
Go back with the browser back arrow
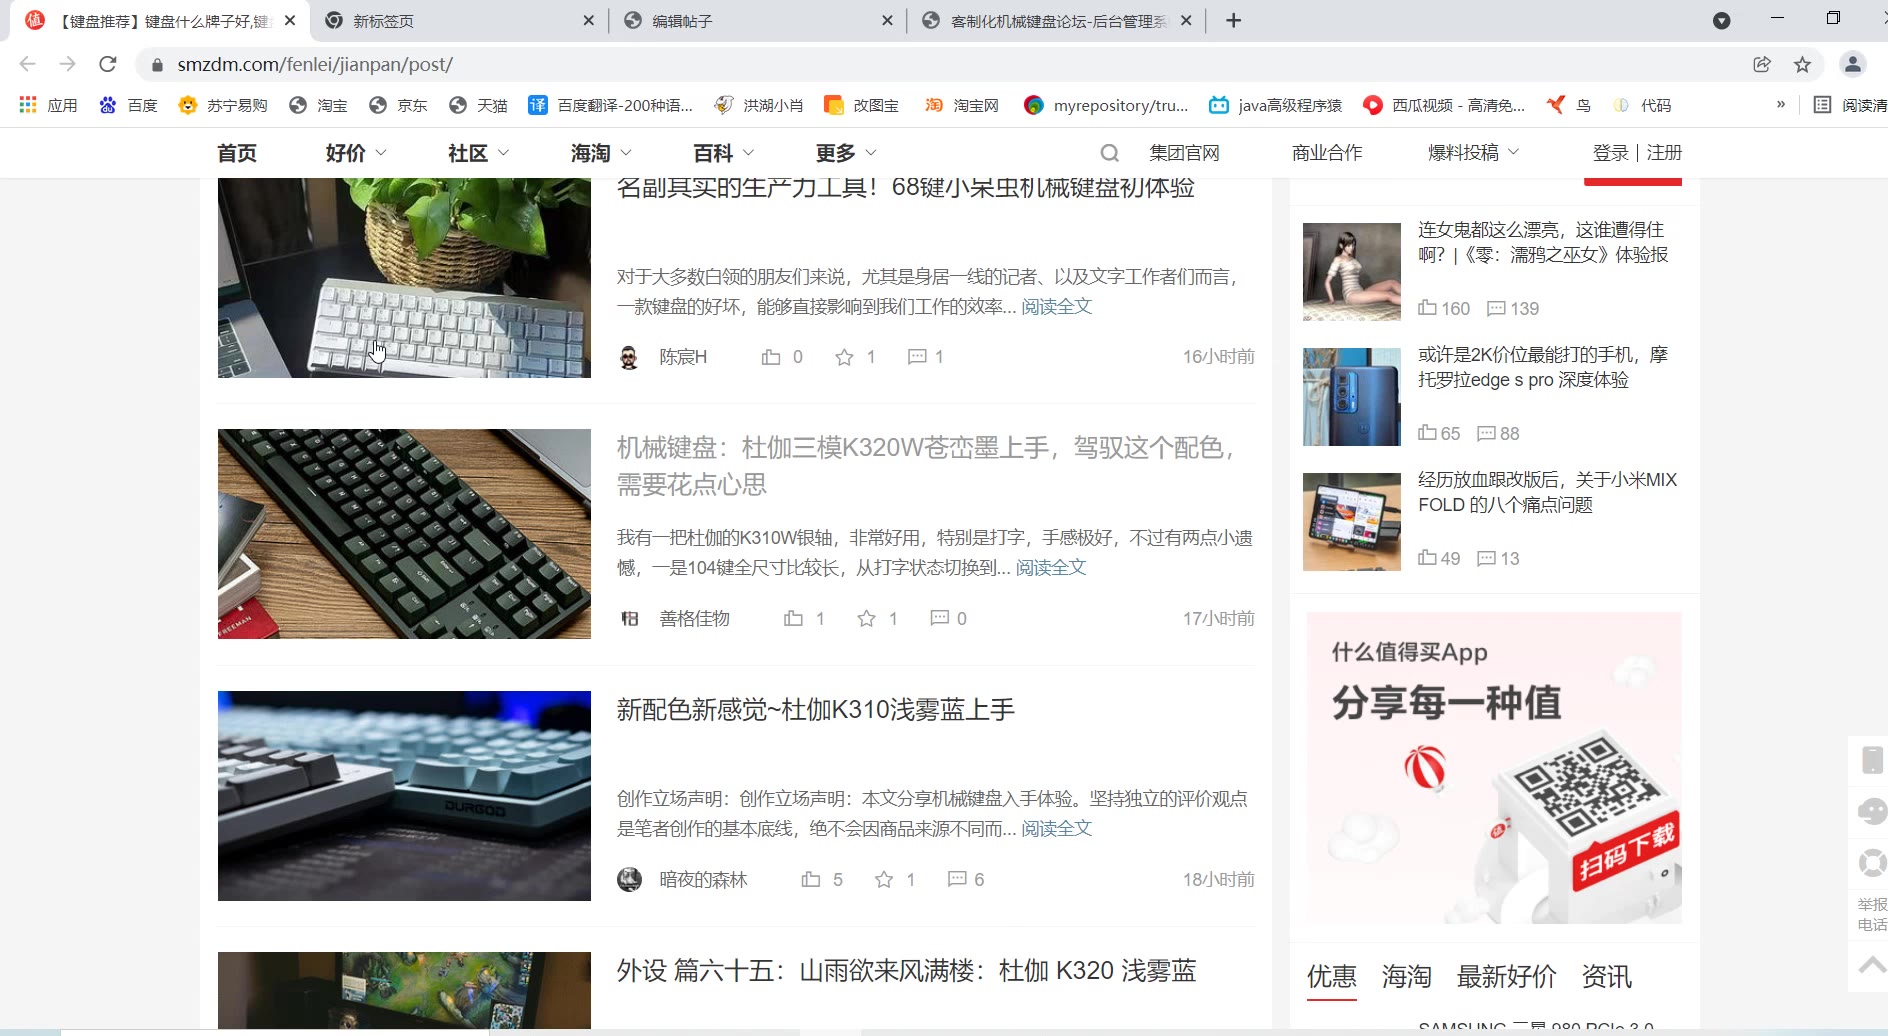coord(27,64)
